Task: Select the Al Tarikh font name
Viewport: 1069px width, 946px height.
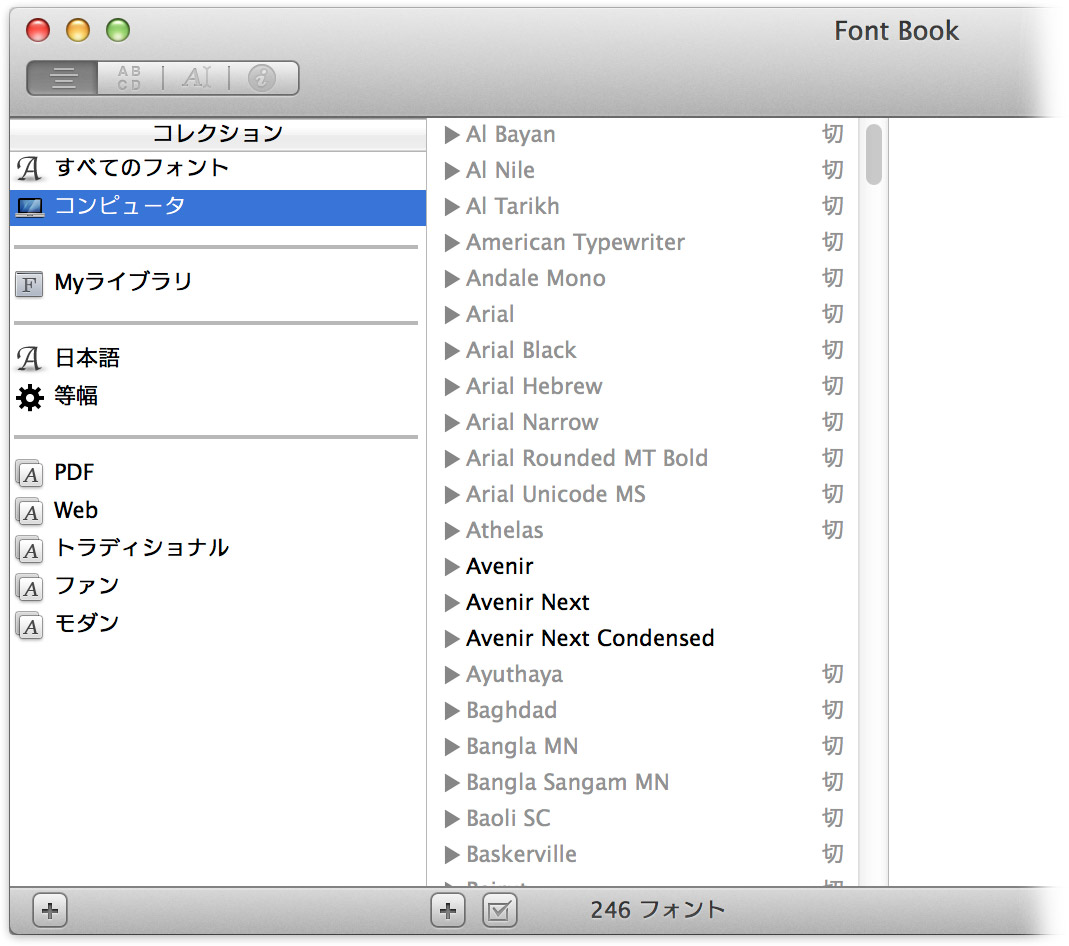Action: tap(513, 206)
